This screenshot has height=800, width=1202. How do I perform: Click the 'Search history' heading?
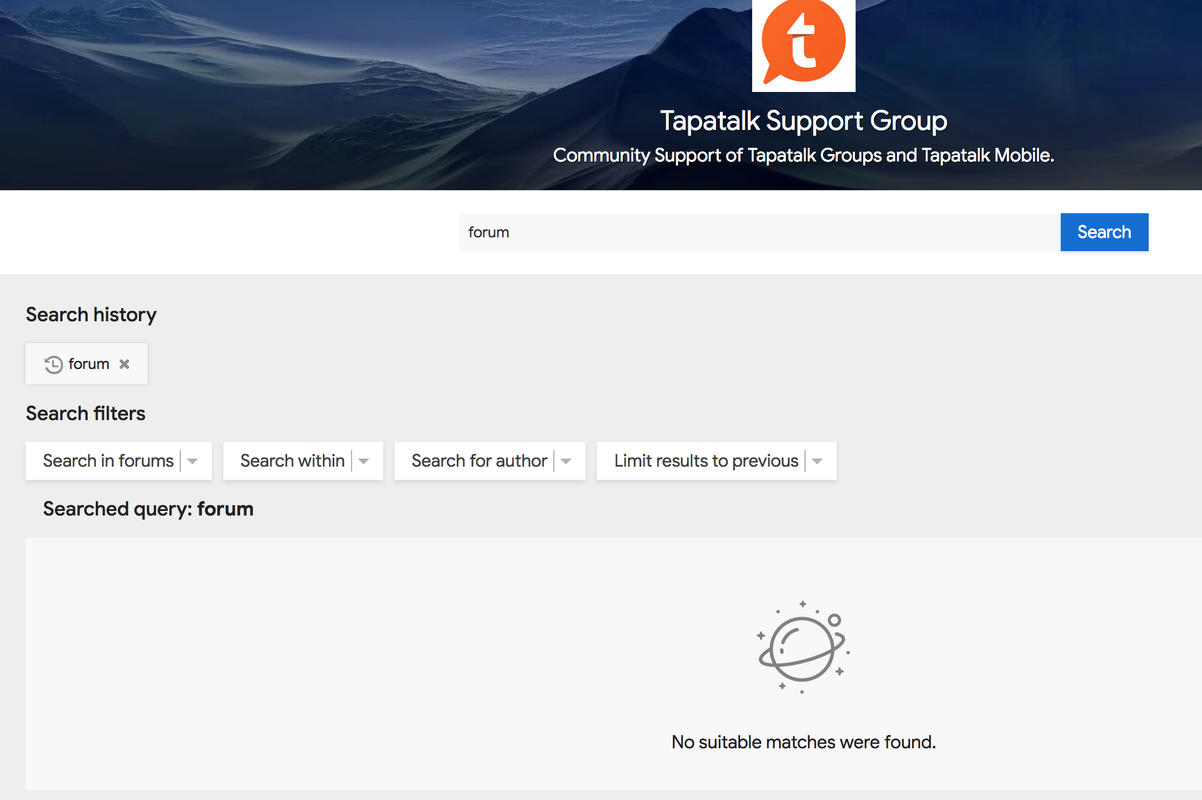coord(91,315)
